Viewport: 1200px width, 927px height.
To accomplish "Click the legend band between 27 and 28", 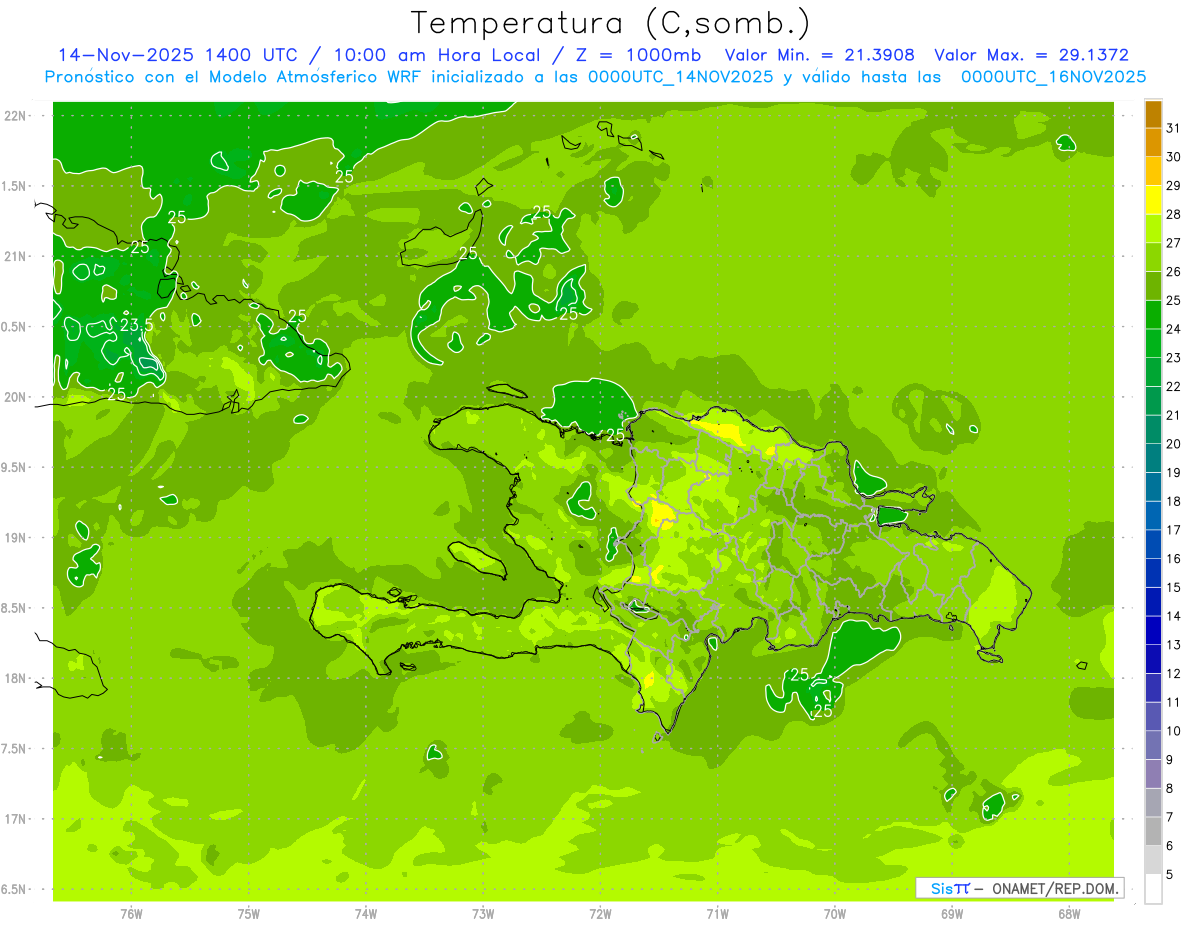I will coord(1153,229).
